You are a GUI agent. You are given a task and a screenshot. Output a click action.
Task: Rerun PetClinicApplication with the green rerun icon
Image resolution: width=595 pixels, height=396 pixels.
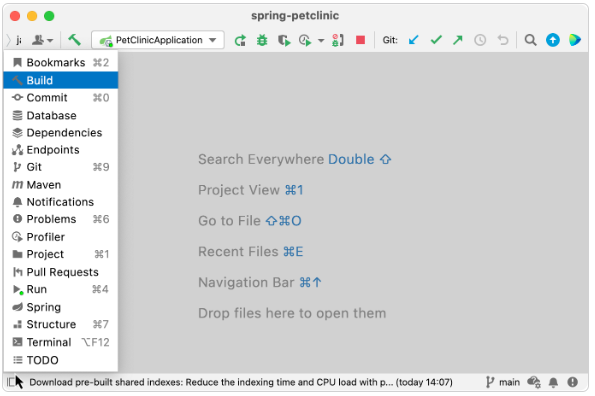point(240,40)
